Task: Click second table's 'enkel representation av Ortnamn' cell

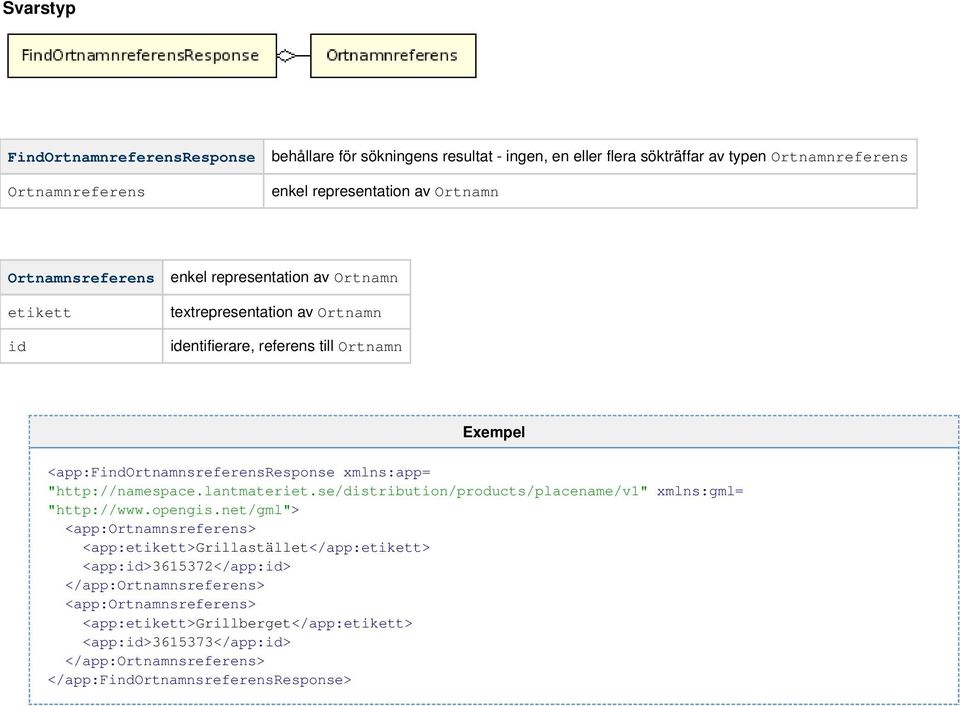Action: 287,277
